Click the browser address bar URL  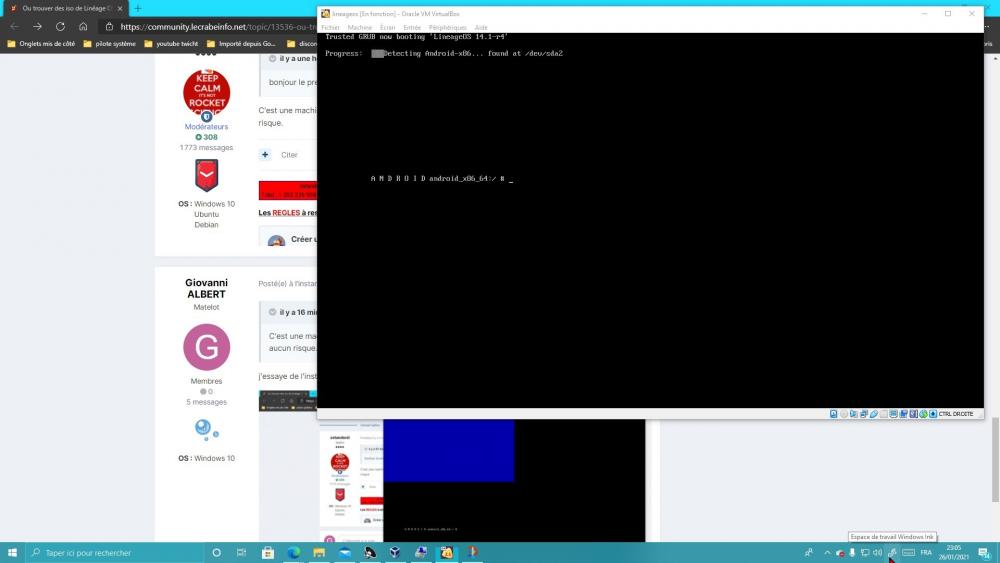coord(217,27)
